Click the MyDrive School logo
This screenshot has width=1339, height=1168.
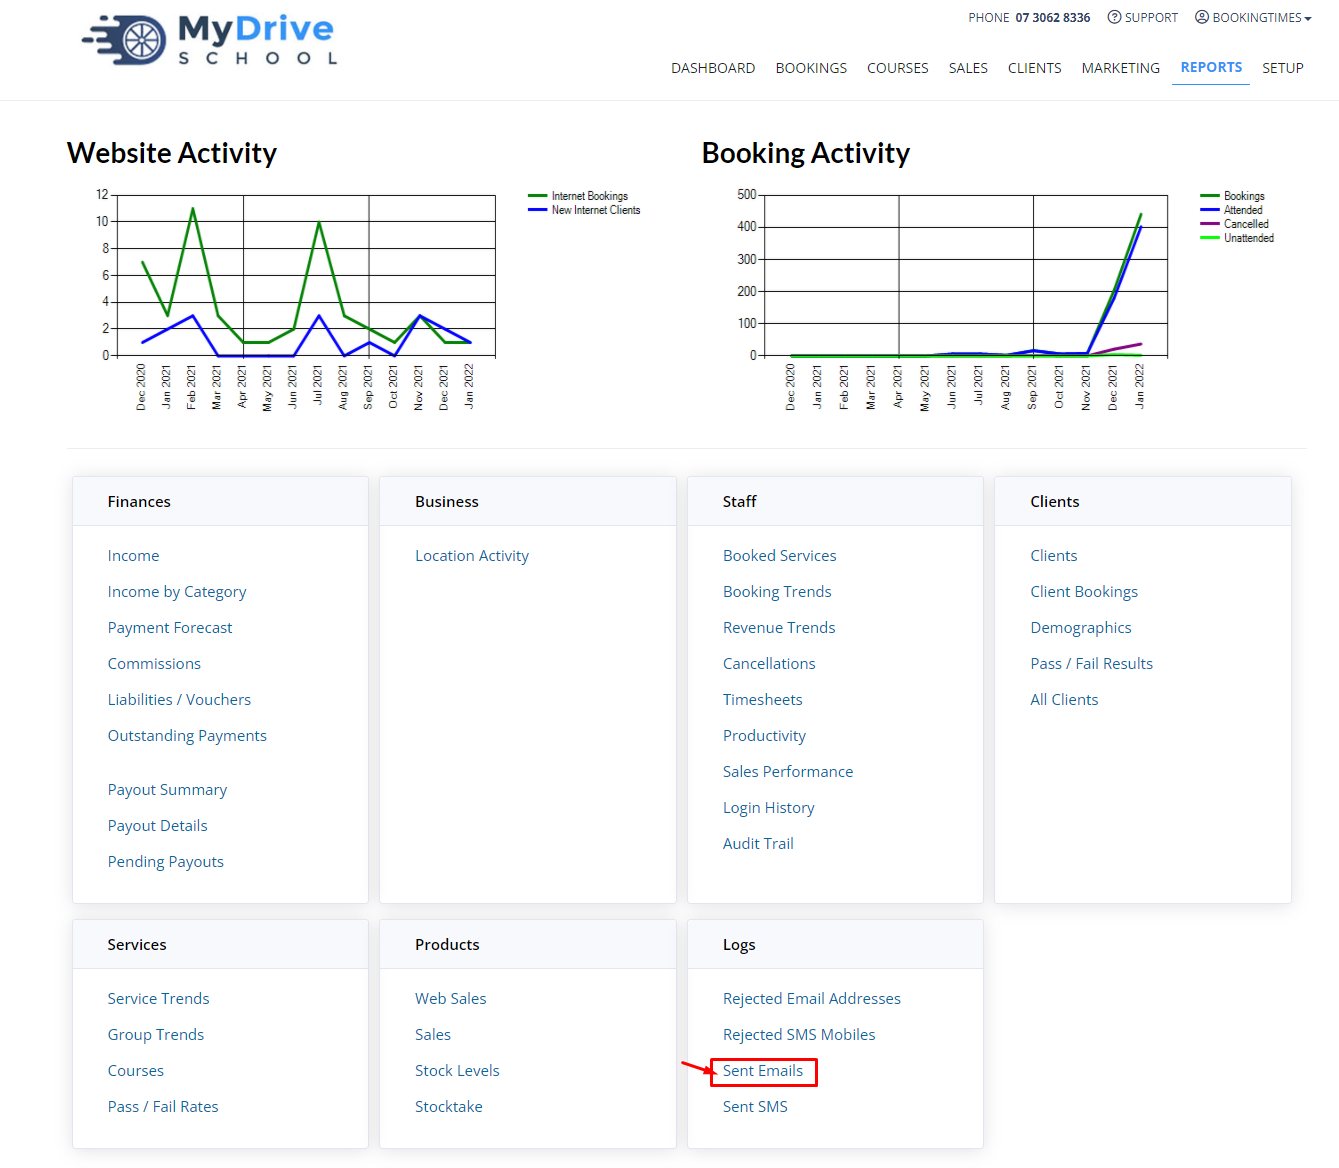tap(210, 40)
